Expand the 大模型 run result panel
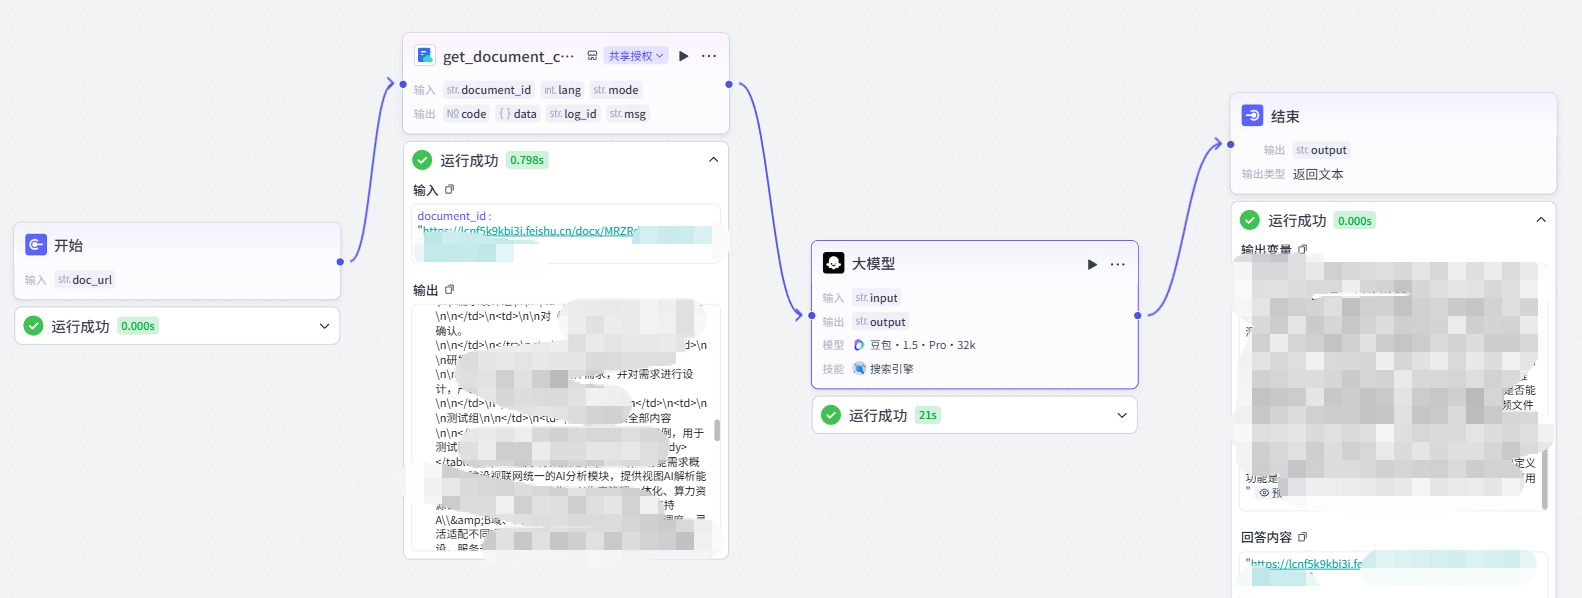 coord(1122,415)
